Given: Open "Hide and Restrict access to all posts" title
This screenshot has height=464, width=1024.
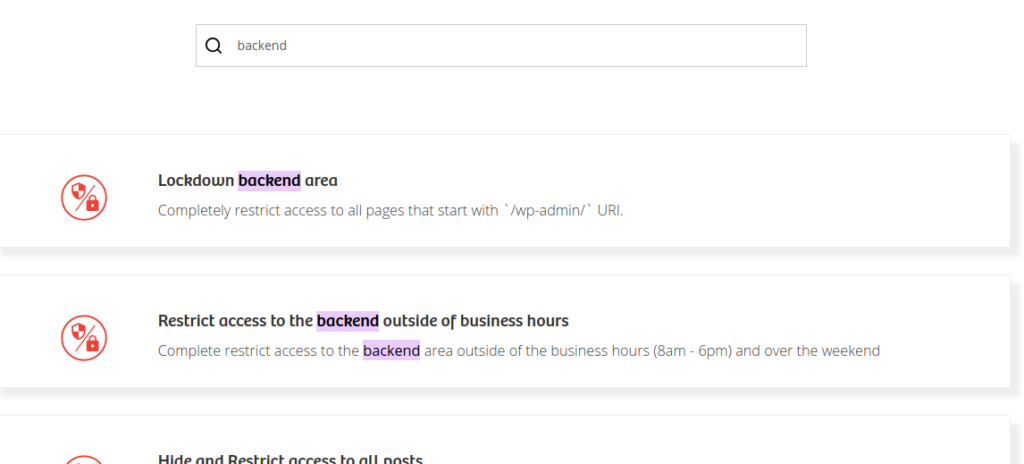Looking at the screenshot, I should tap(291, 459).
